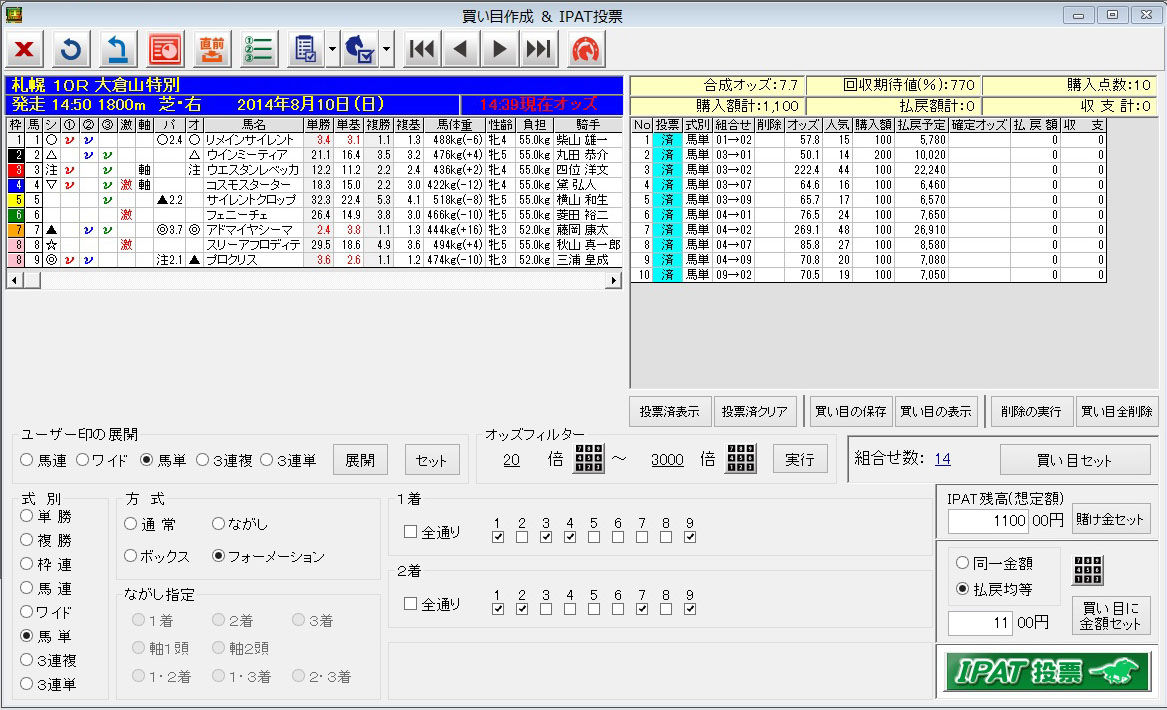Jump to last race with skip-forward icon
Viewport: 1167px width, 710px height.
(538, 50)
